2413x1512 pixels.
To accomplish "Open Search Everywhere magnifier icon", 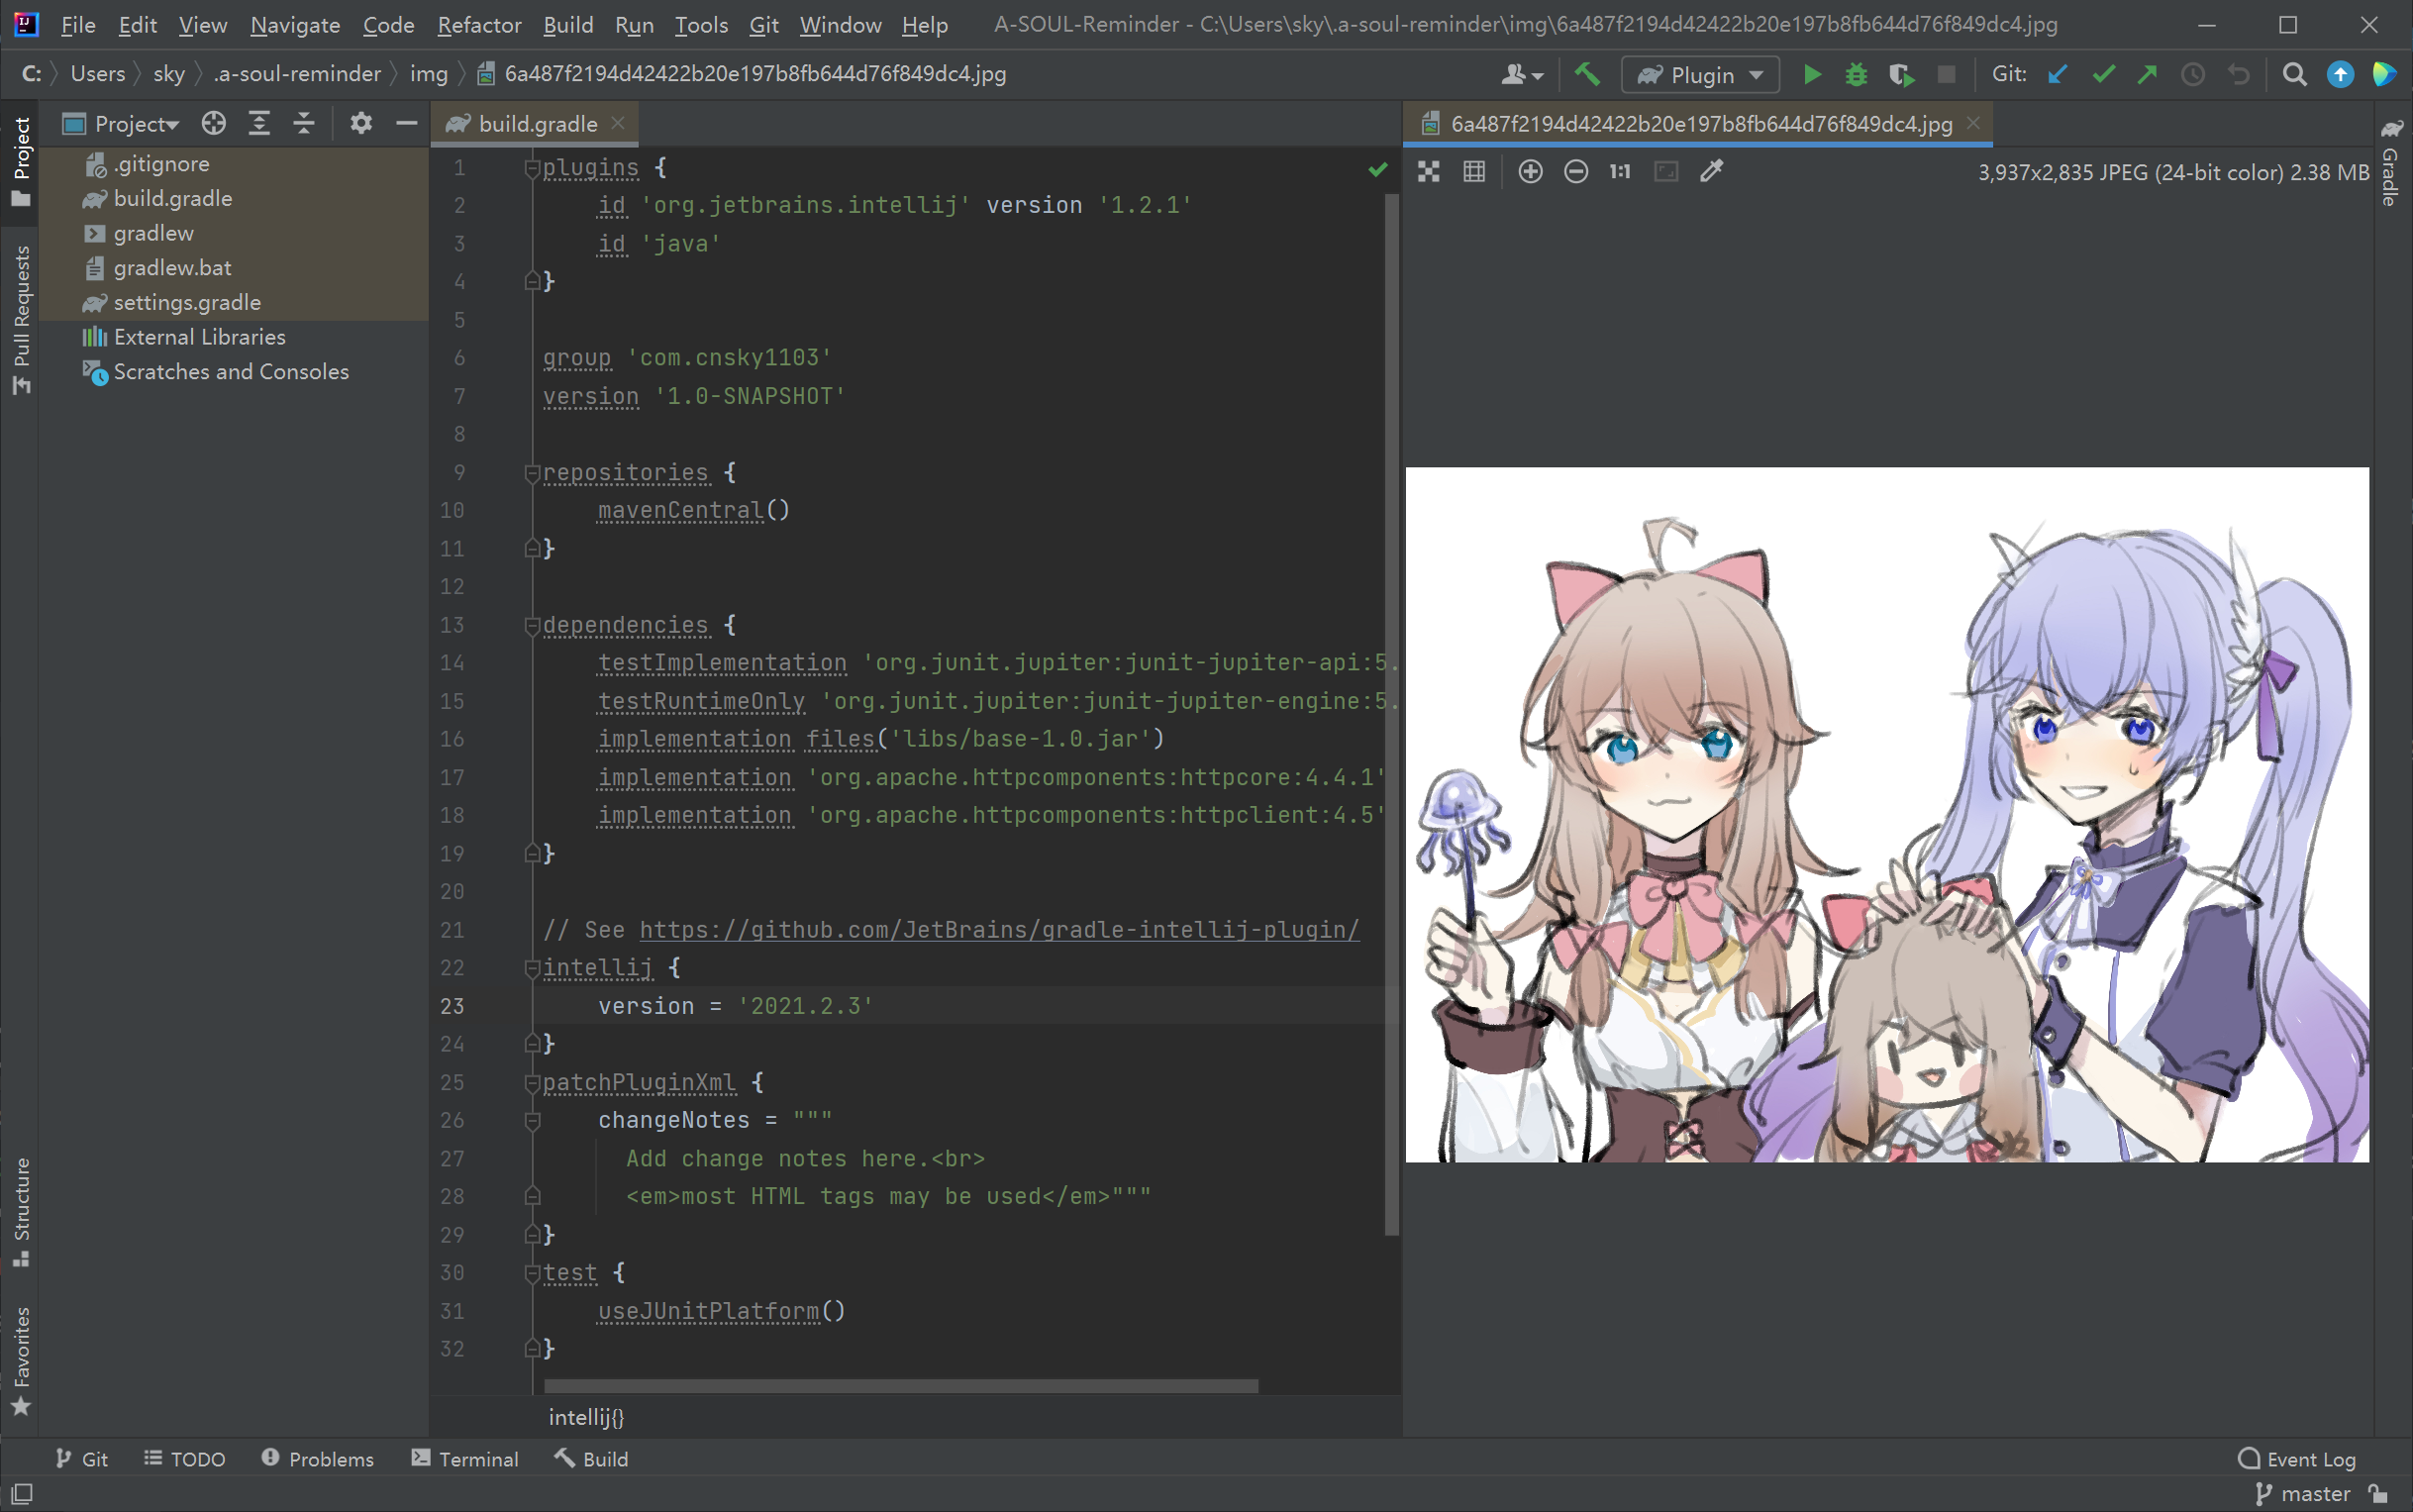I will pos(2294,75).
